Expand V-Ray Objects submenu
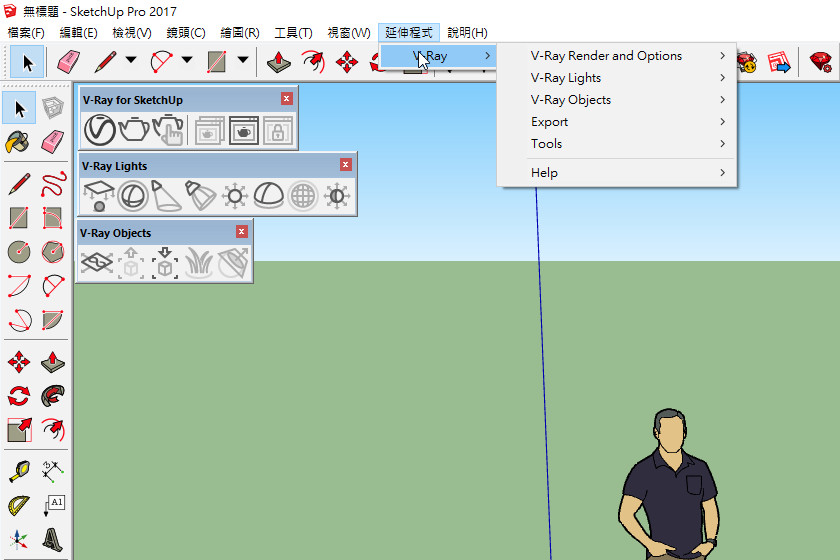 click(x=617, y=100)
